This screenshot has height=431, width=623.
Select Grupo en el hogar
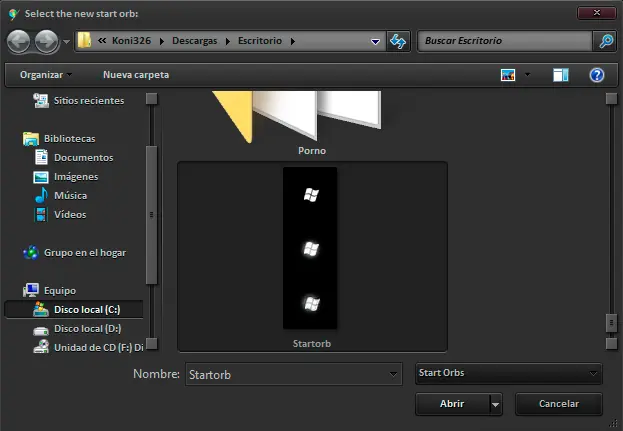[x=75, y=253]
